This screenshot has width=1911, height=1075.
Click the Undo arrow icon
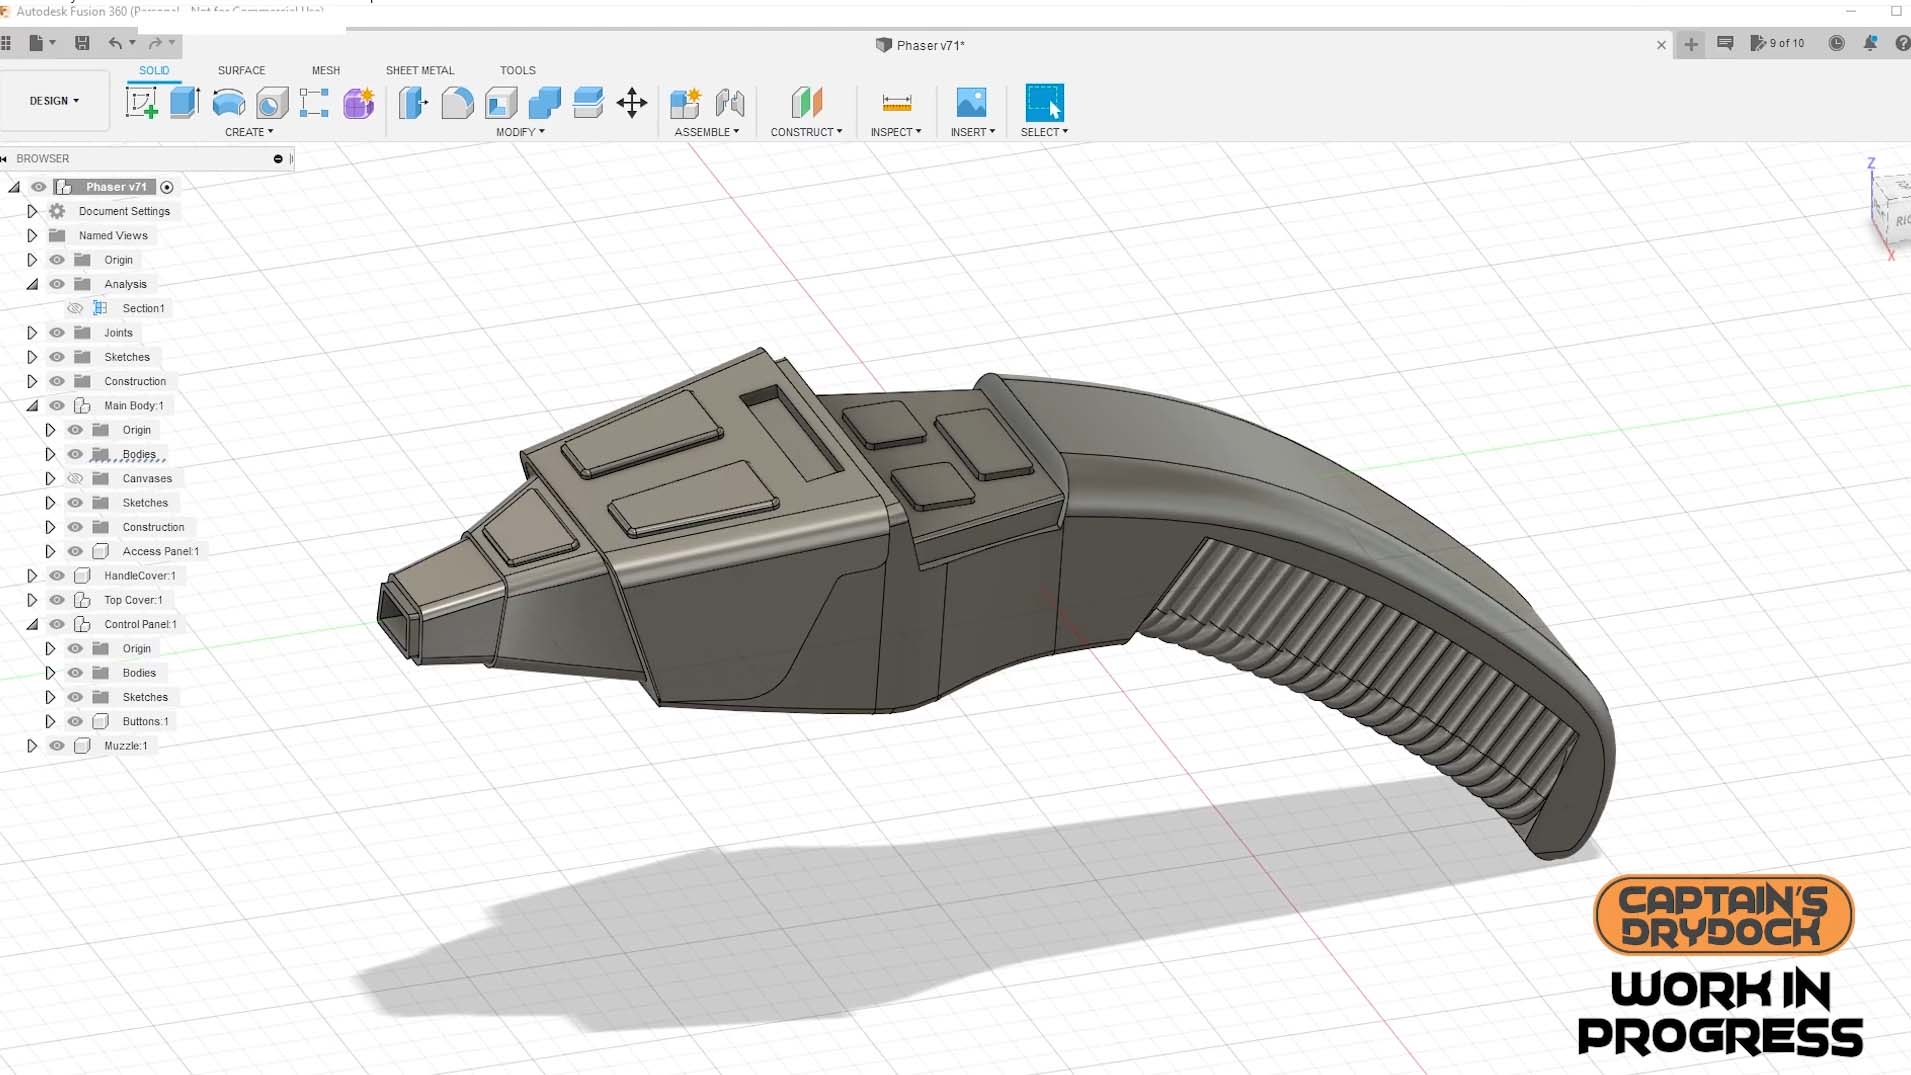click(x=115, y=43)
